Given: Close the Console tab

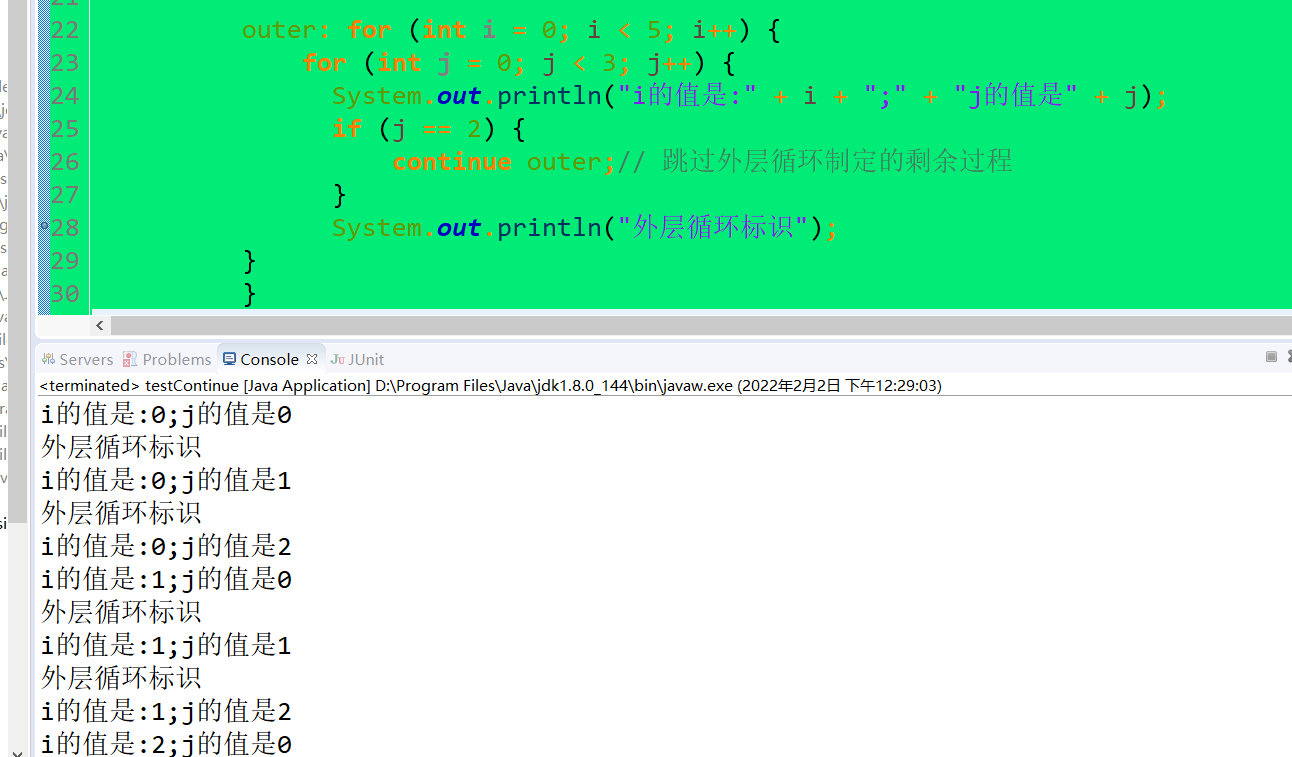Looking at the screenshot, I should click(x=310, y=358).
